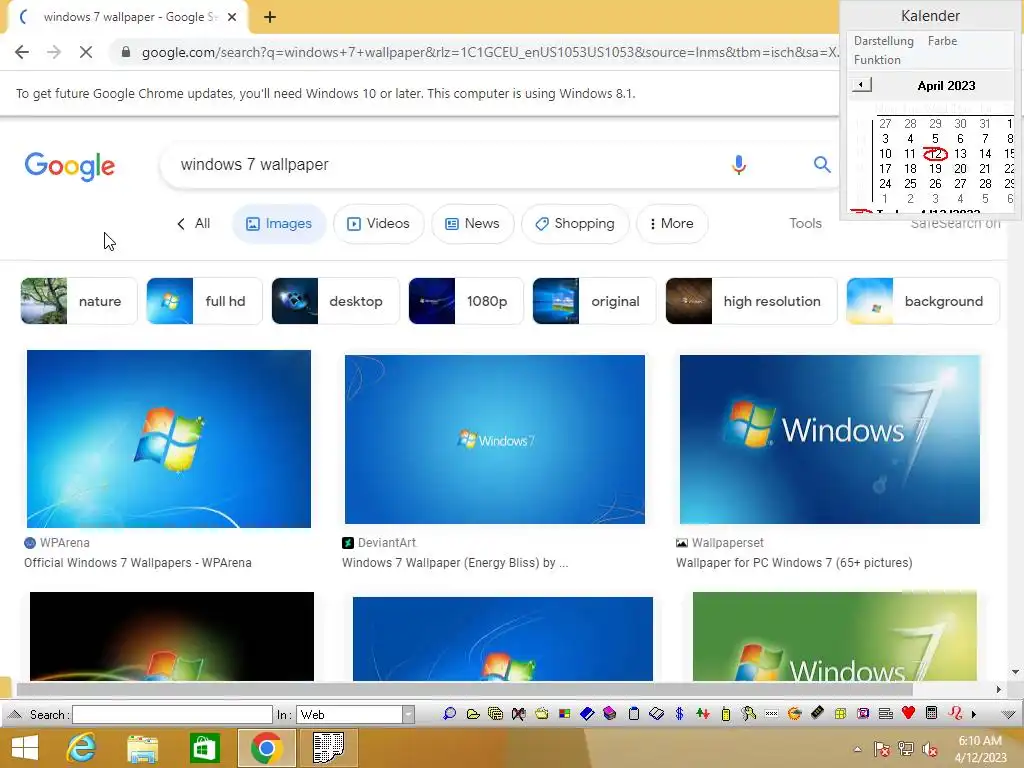Open DeviantArt Energy Bliss wallpaper link

coord(455,562)
